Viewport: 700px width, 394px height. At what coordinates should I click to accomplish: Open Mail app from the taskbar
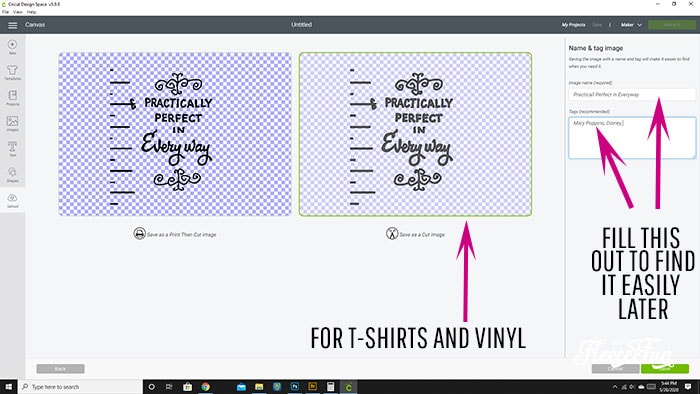tap(241, 387)
